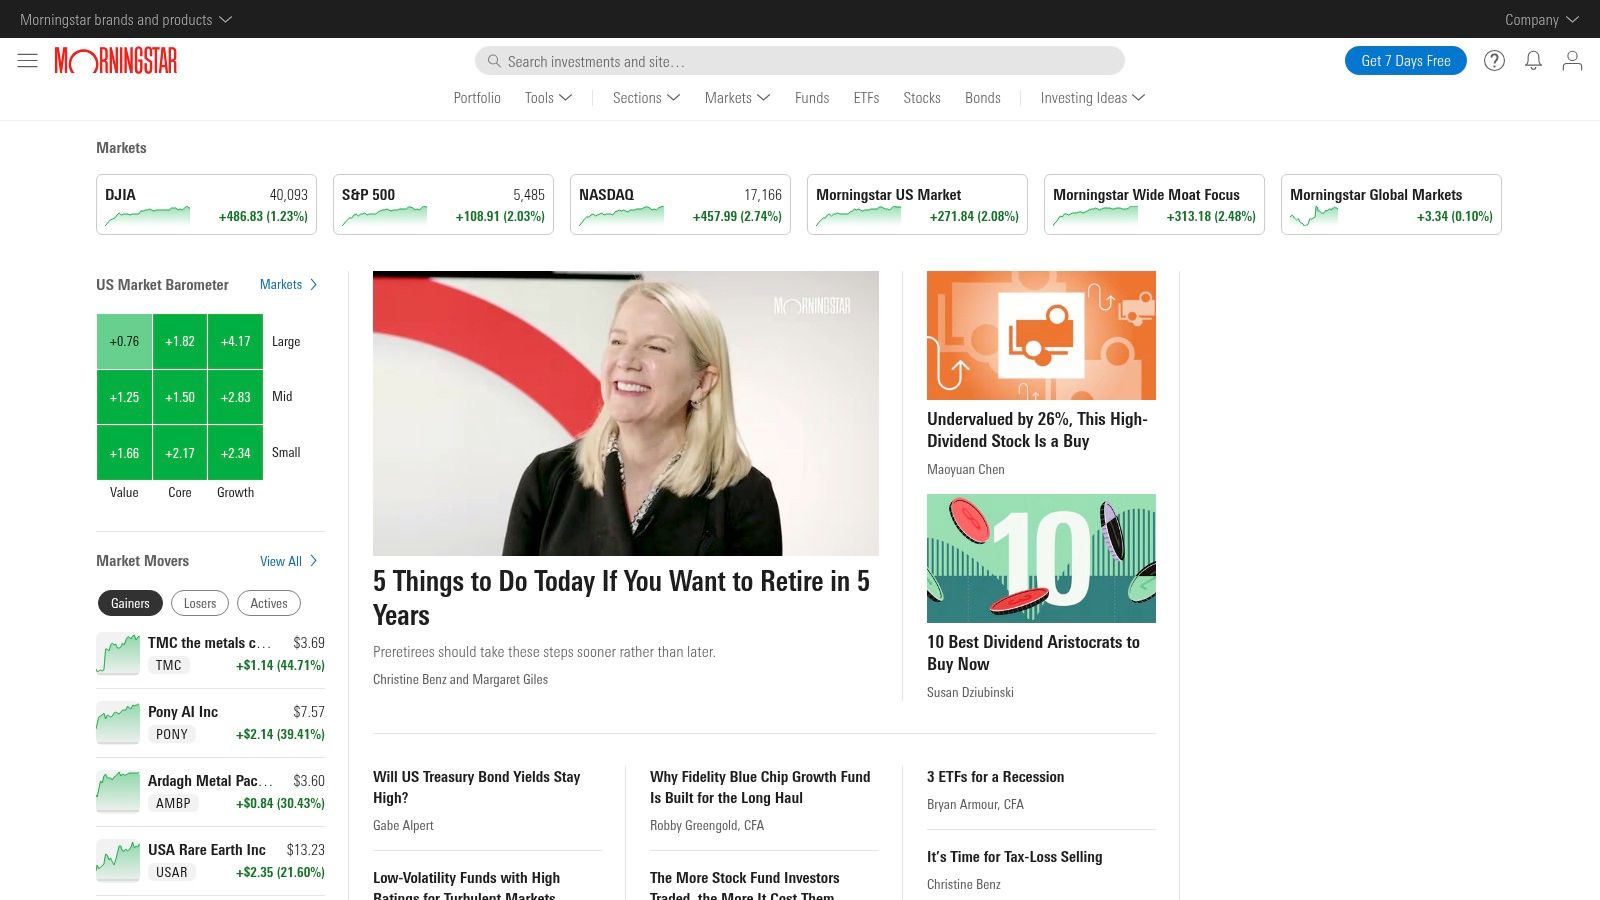Open Ardagh Metal sparkline chart icon

pyautogui.click(x=118, y=792)
